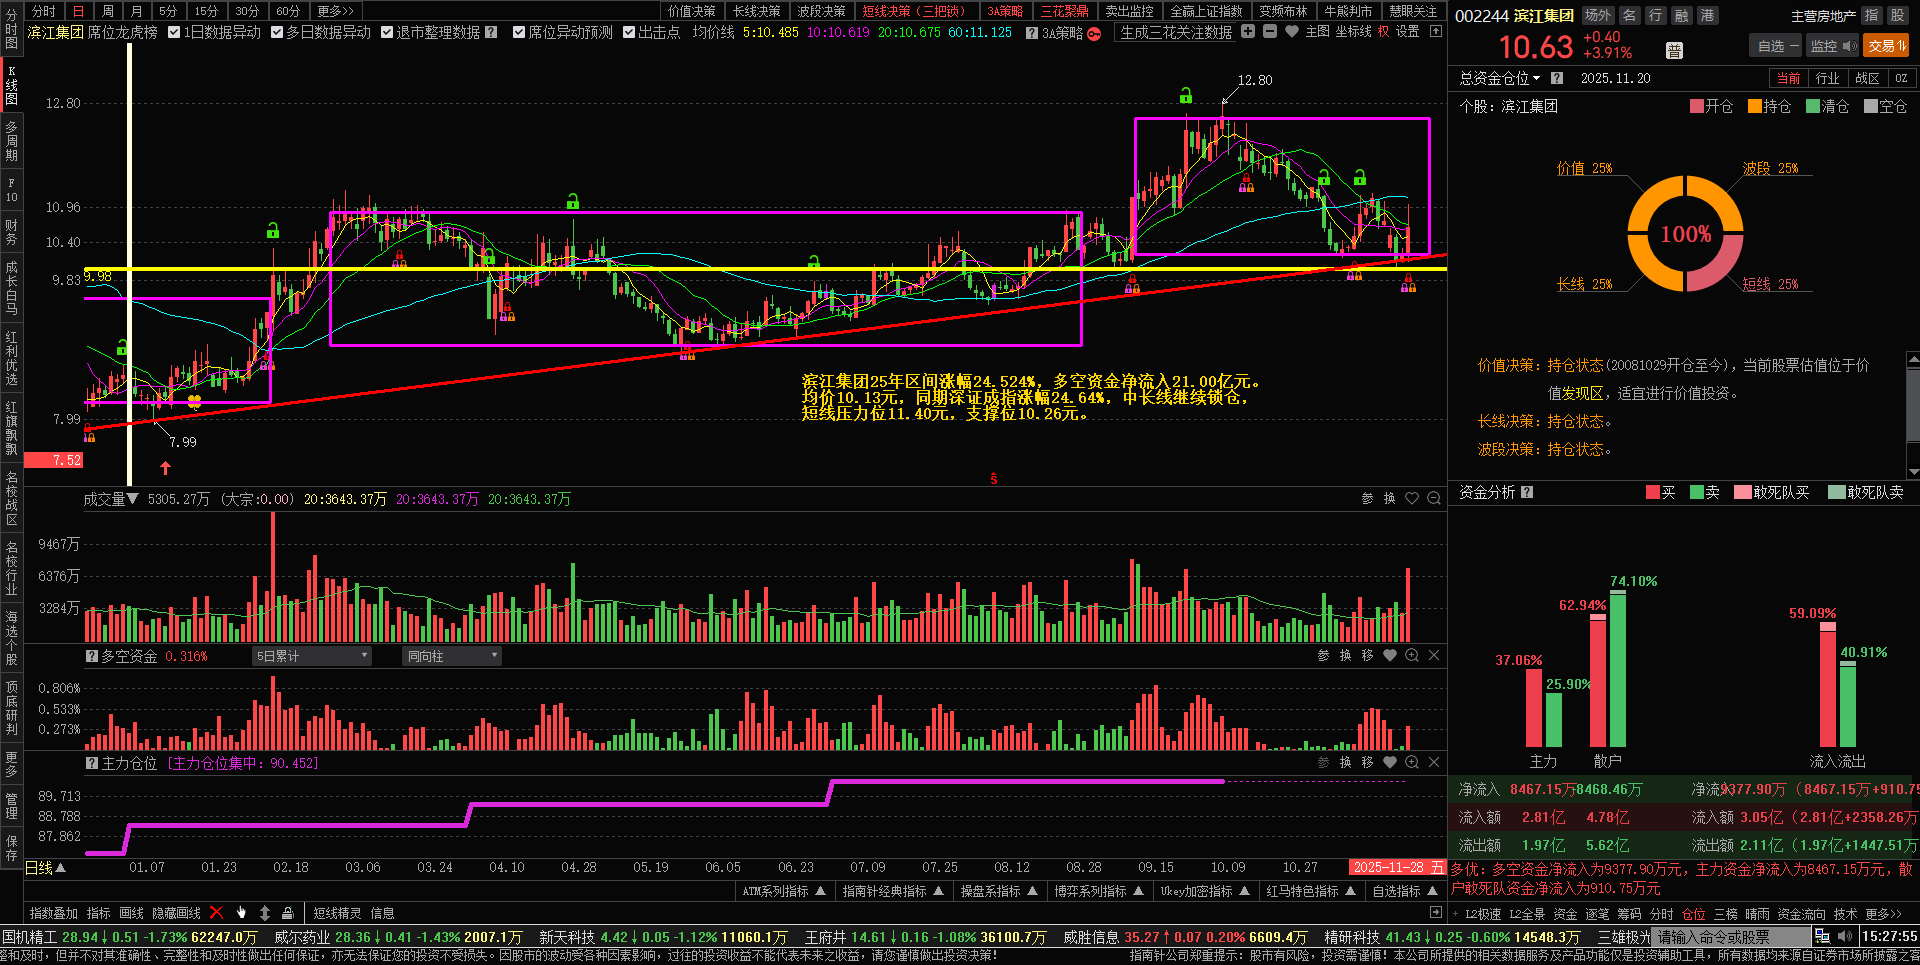This screenshot has height=965, width=1920.
Task: Click the zoom-in magnifier in 多空资金 panel header
Action: click(1412, 655)
